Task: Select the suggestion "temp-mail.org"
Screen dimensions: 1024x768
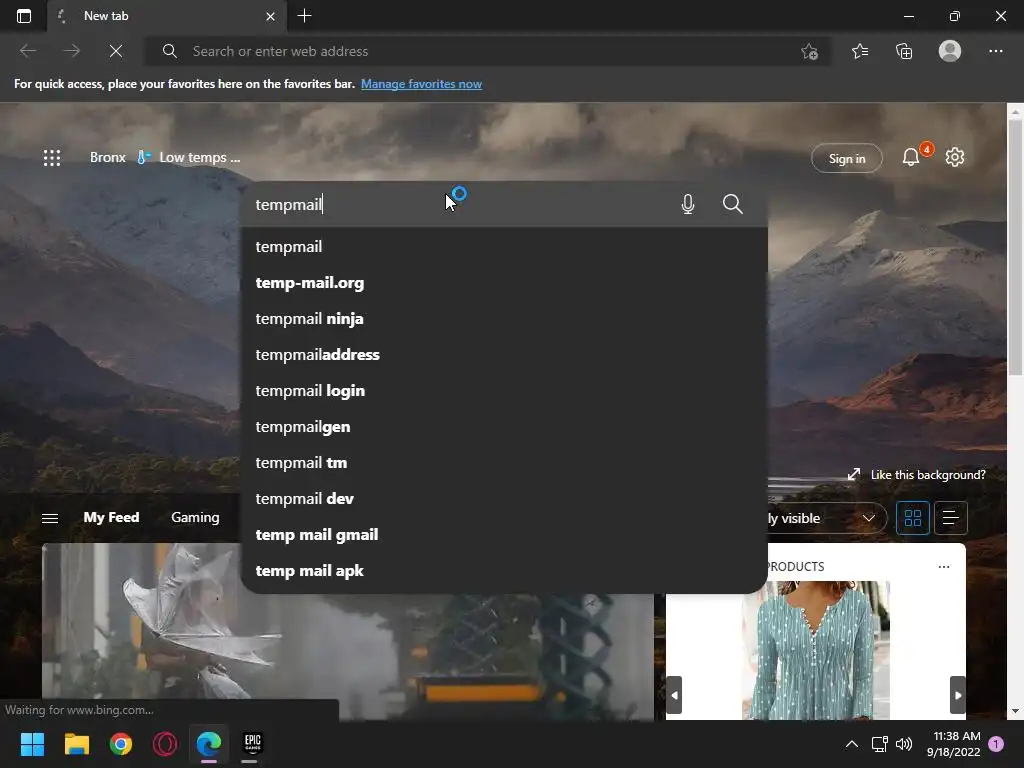Action: coord(504,283)
